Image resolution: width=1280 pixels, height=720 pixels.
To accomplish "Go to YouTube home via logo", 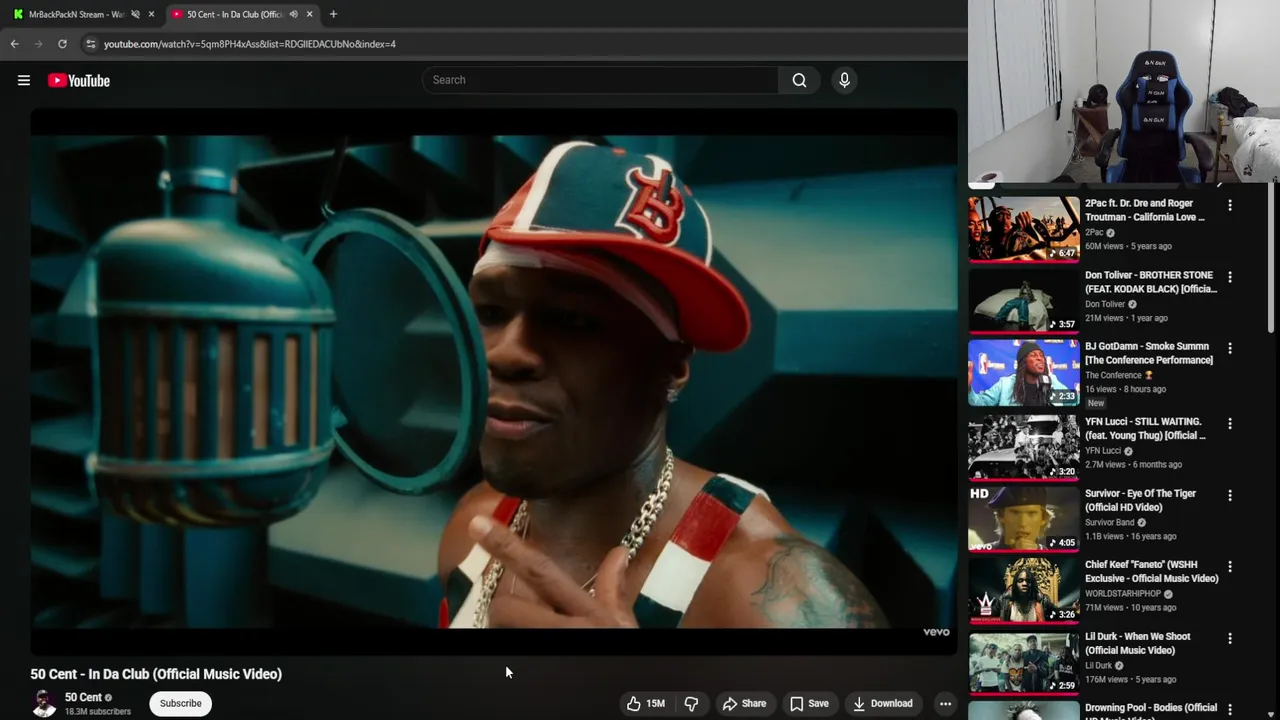I will (x=79, y=80).
